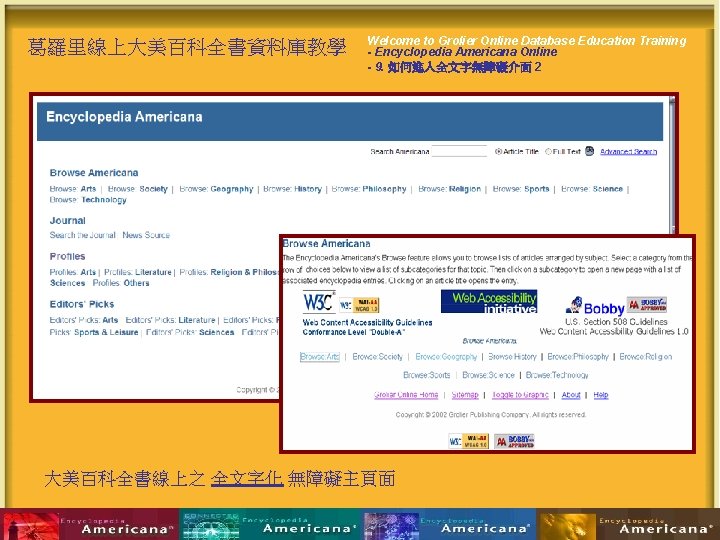Open Browse: Arts in main Browse Americana list

[x=73, y=189]
